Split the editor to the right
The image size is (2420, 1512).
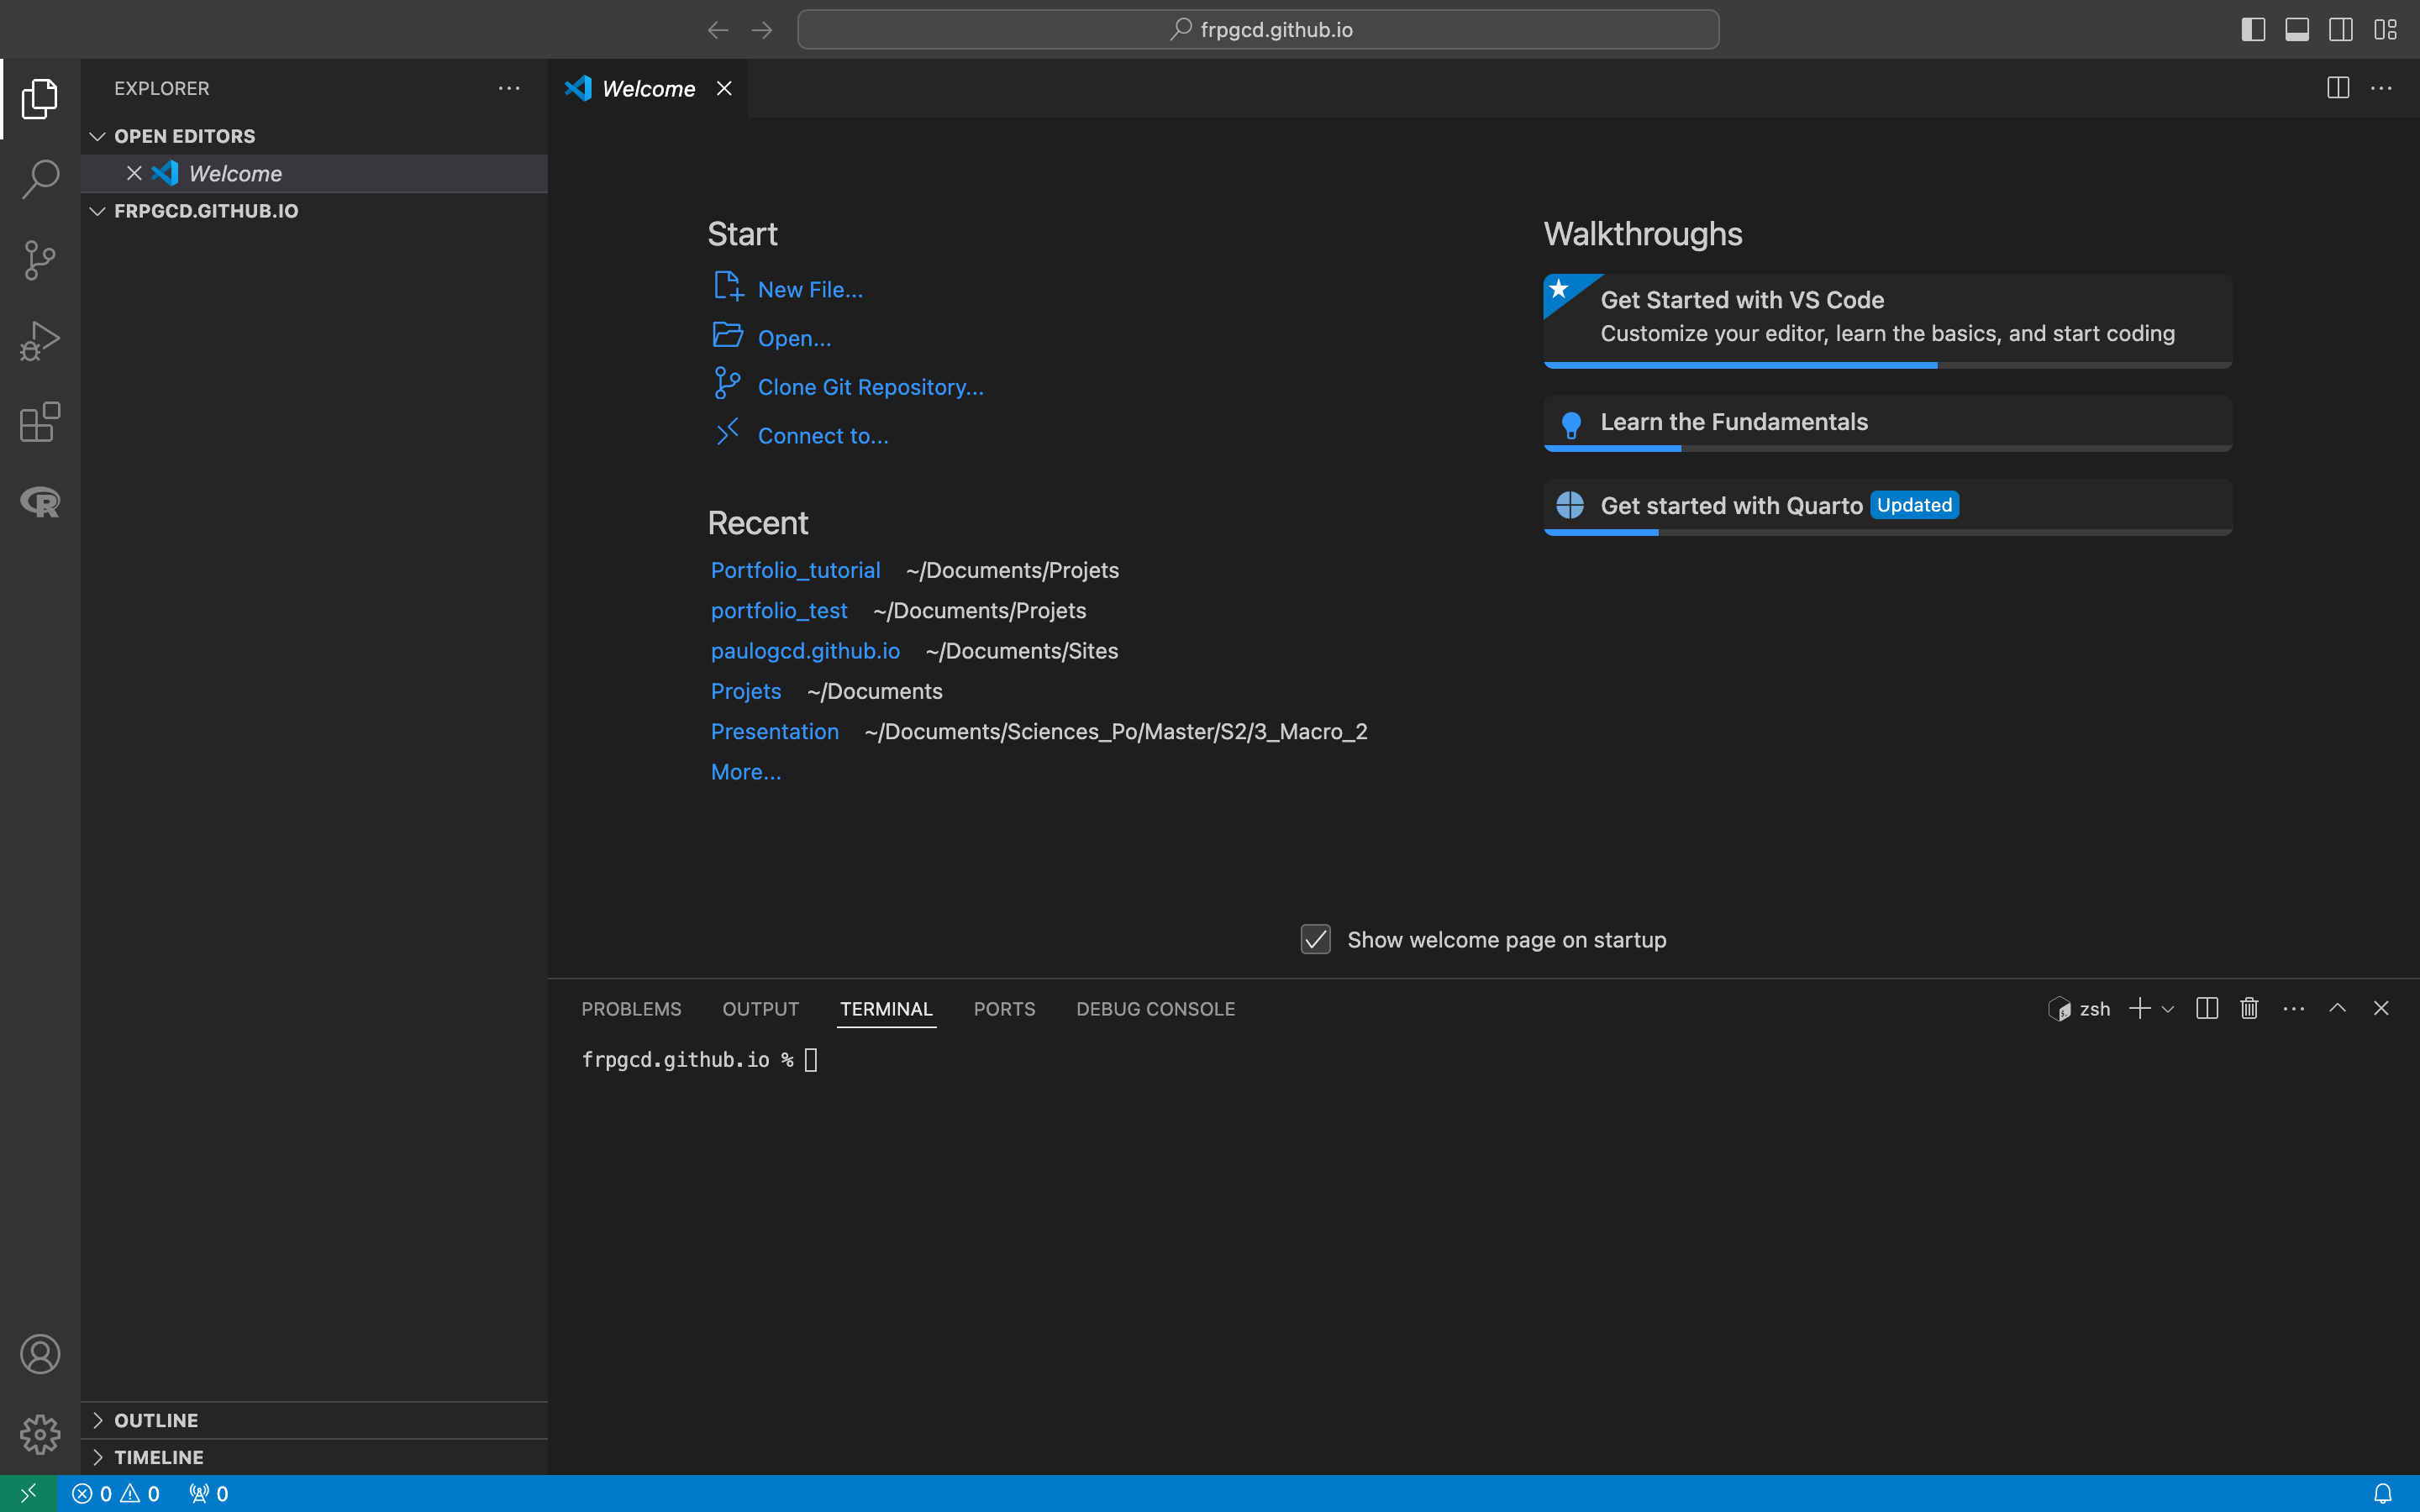2338,88
